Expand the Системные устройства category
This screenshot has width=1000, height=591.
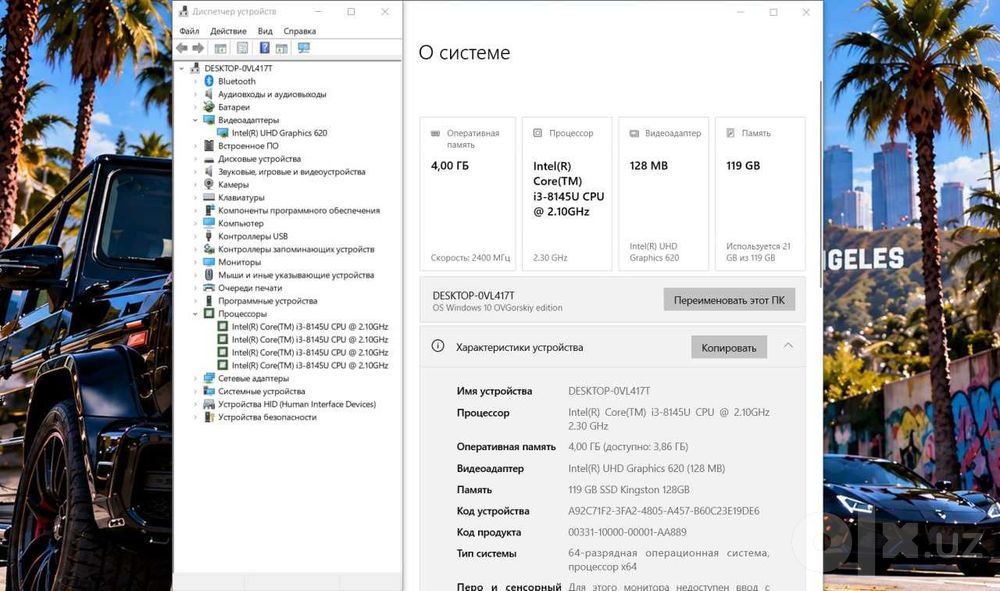pyautogui.click(x=195, y=391)
